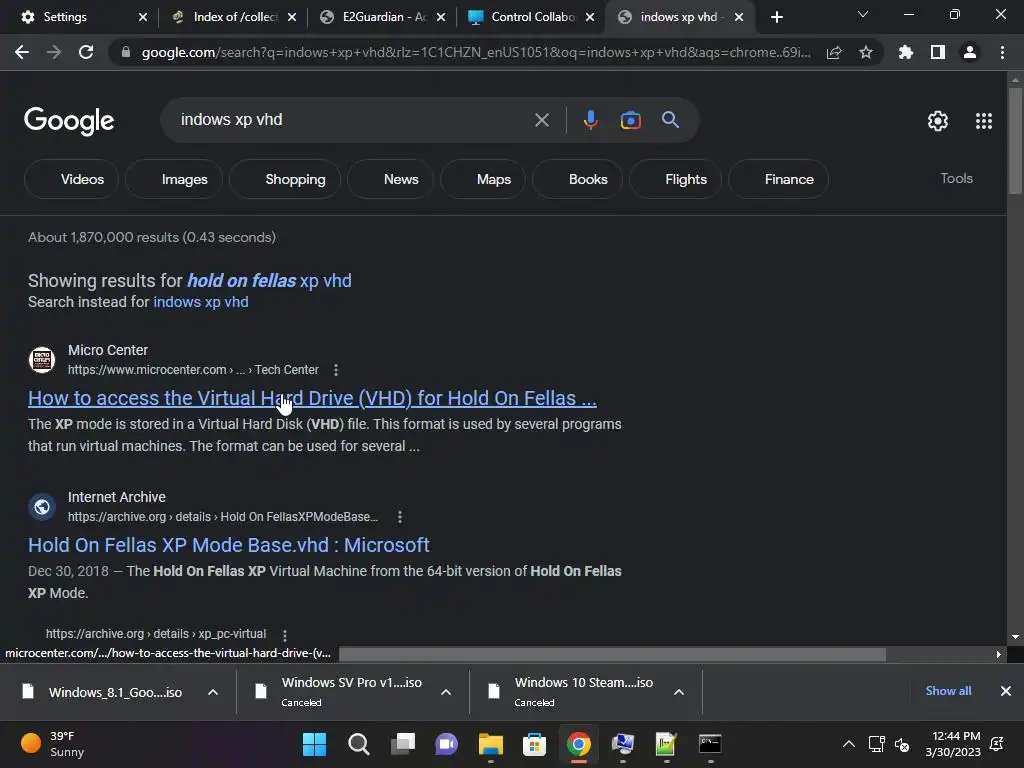Click the horizontal scrollbar thumb
Viewport: 1024px width, 768px height.
612,654
